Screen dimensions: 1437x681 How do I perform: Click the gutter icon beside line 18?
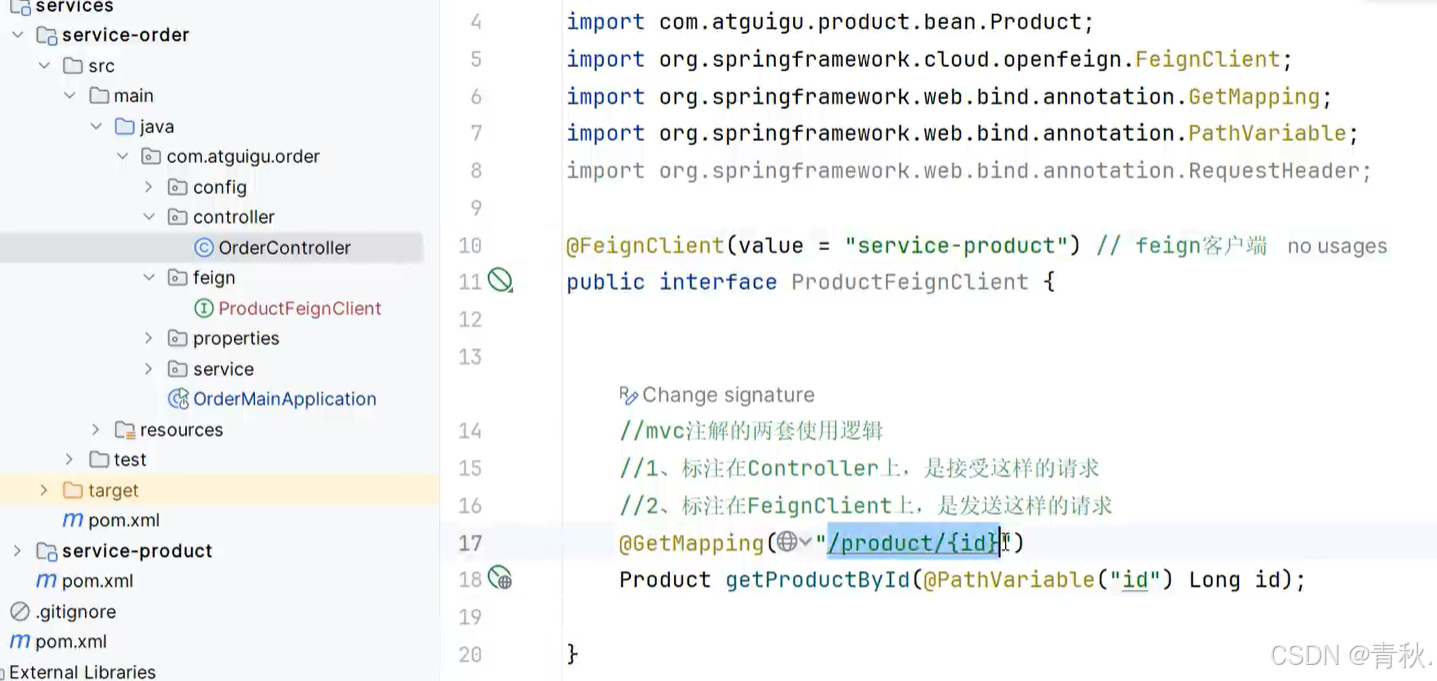click(500, 579)
